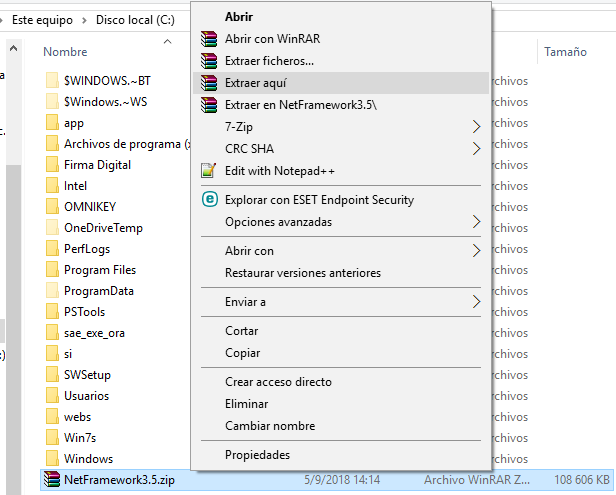Expand the CRC SHA submenu
This screenshot has width=616, height=495.
pyautogui.click(x=476, y=149)
